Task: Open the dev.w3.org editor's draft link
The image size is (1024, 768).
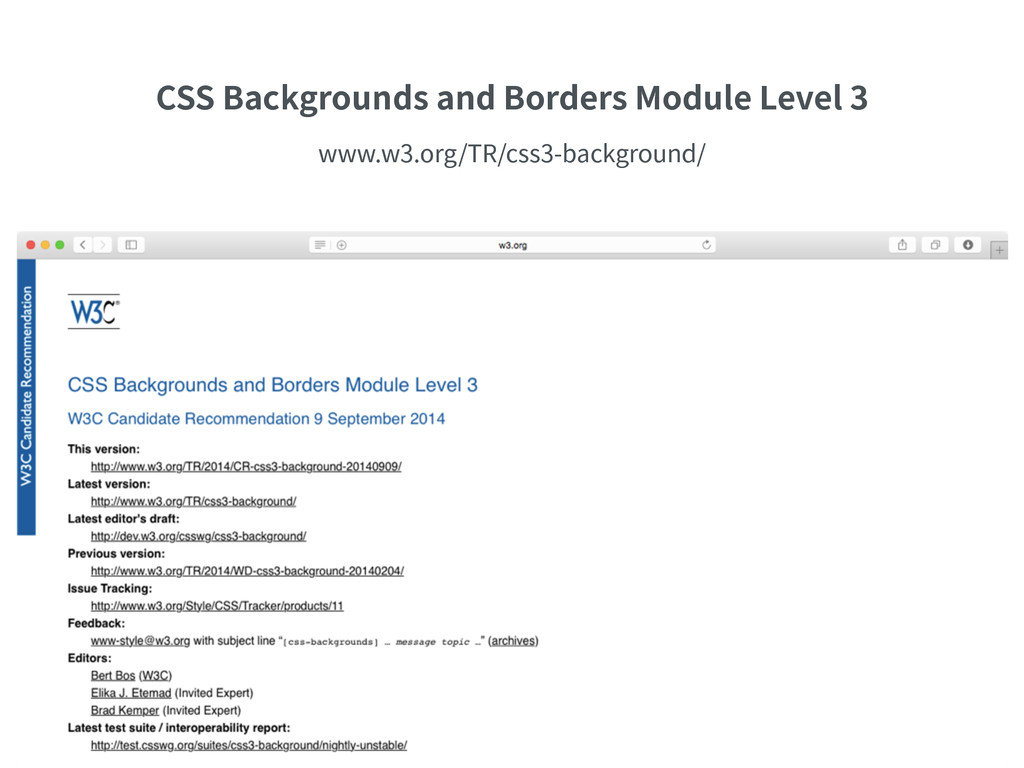Action: tap(199, 536)
